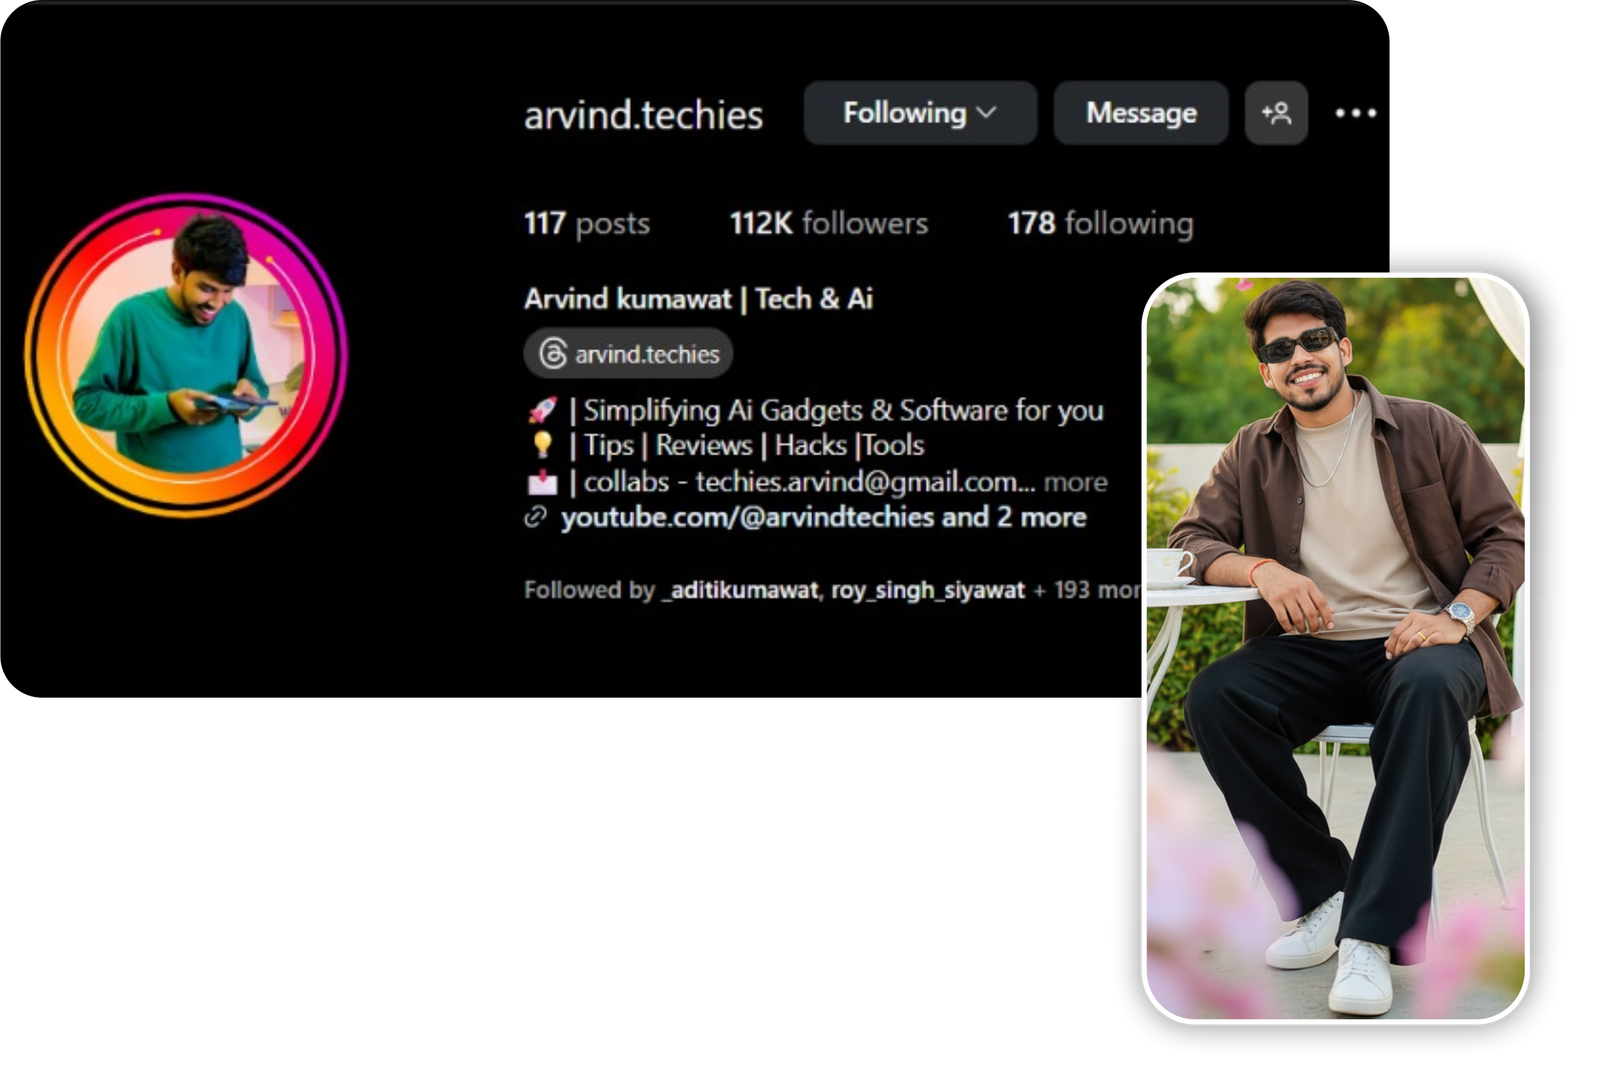Expand the bio with the 'more' link
The image size is (1600, 1083).
[x=1075, y=483]
